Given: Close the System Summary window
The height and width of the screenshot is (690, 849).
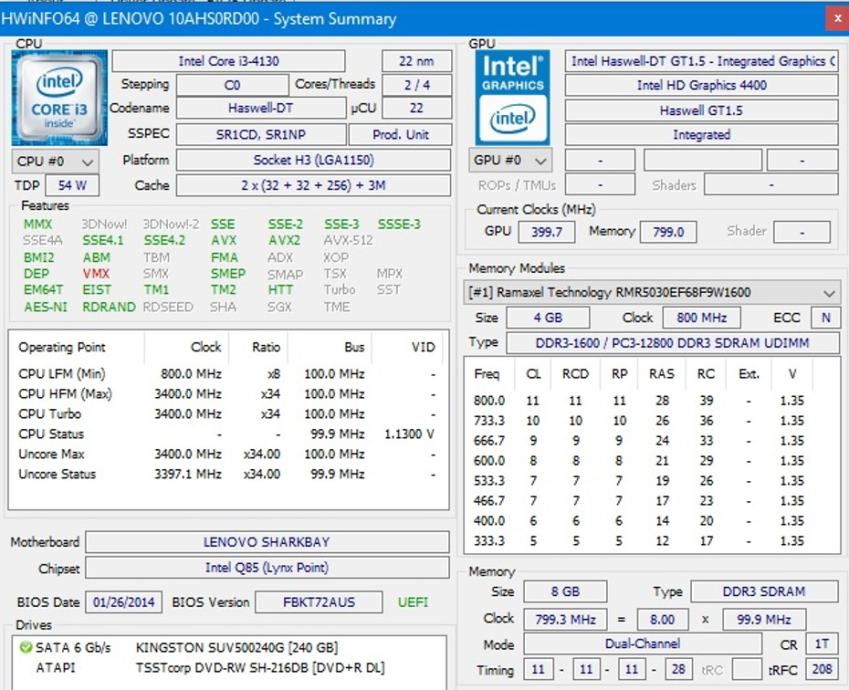Looking at the screenshot, I should tap(836, 18).
